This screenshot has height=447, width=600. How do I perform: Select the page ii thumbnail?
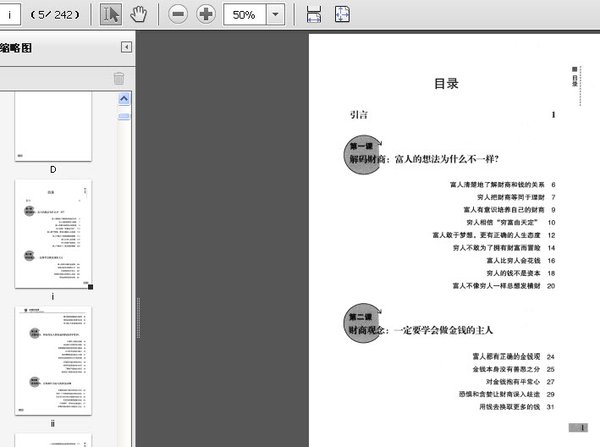click(x=53, y=361)
